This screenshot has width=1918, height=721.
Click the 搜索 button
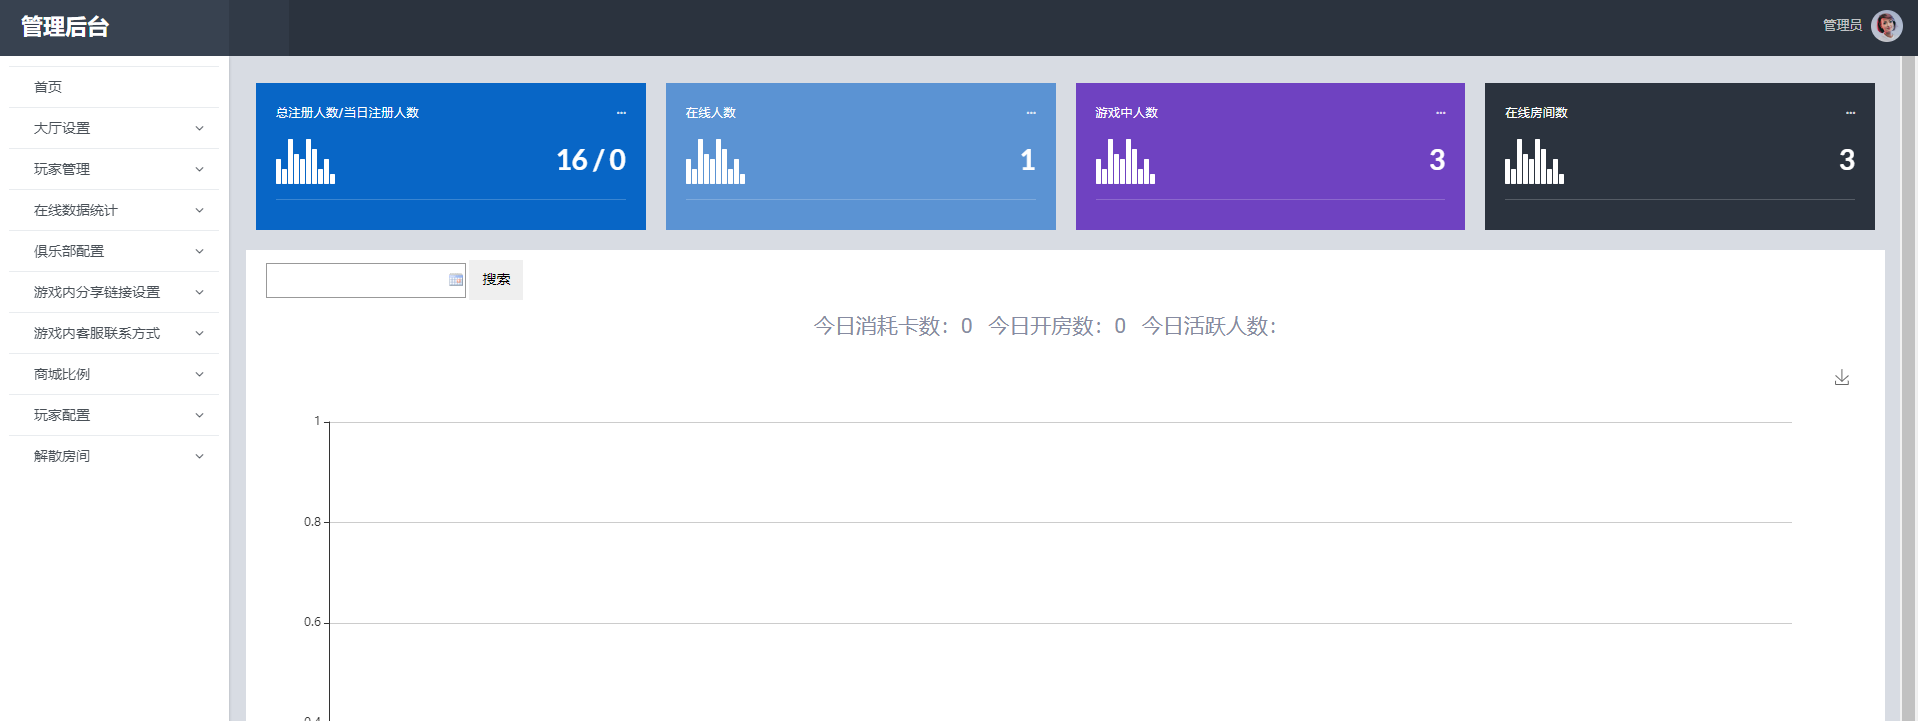coord(496,280)
